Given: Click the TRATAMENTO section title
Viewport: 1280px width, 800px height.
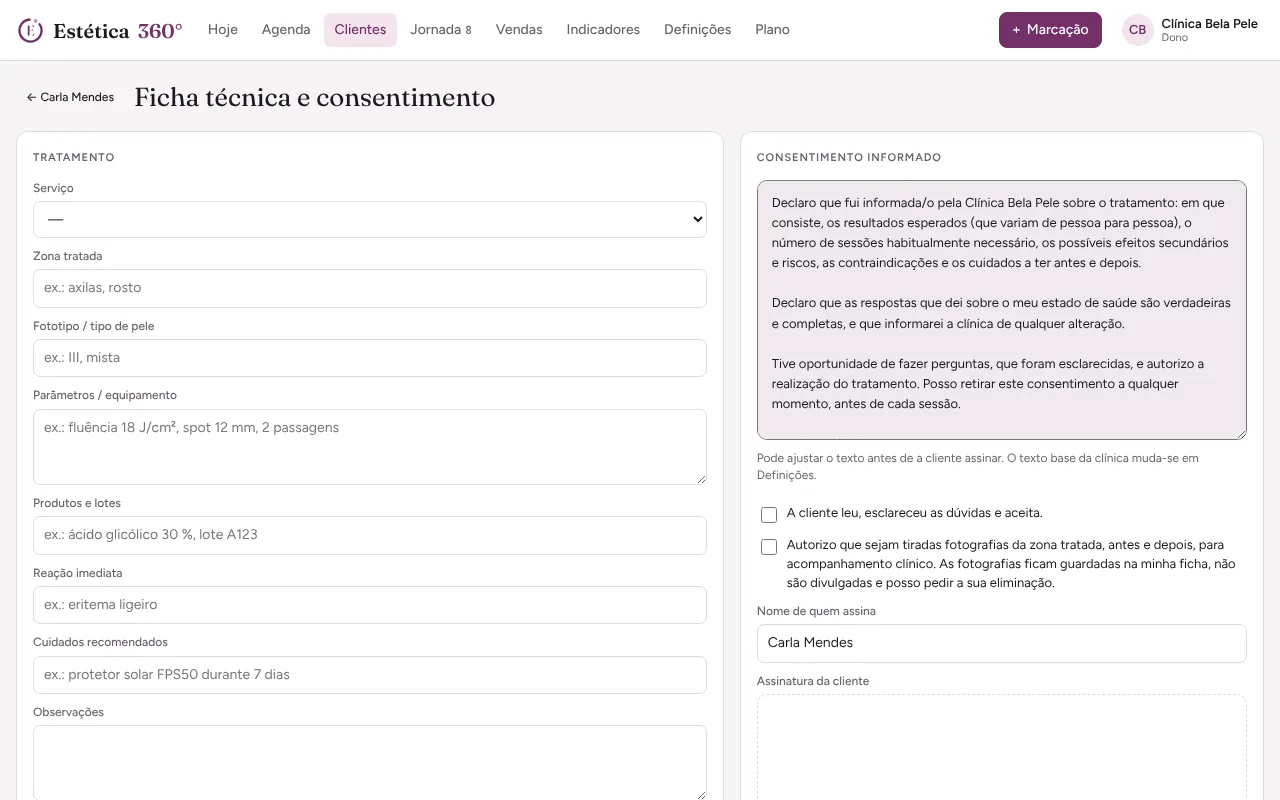Looking at the screenshot, I should coord(74,157).
